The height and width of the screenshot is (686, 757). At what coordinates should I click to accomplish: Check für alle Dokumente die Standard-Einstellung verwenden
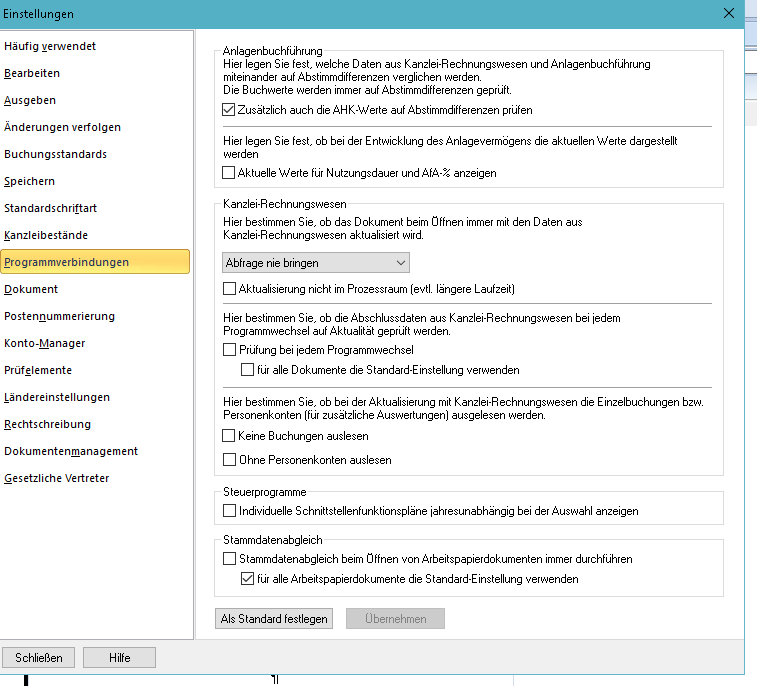click(247, 370)
